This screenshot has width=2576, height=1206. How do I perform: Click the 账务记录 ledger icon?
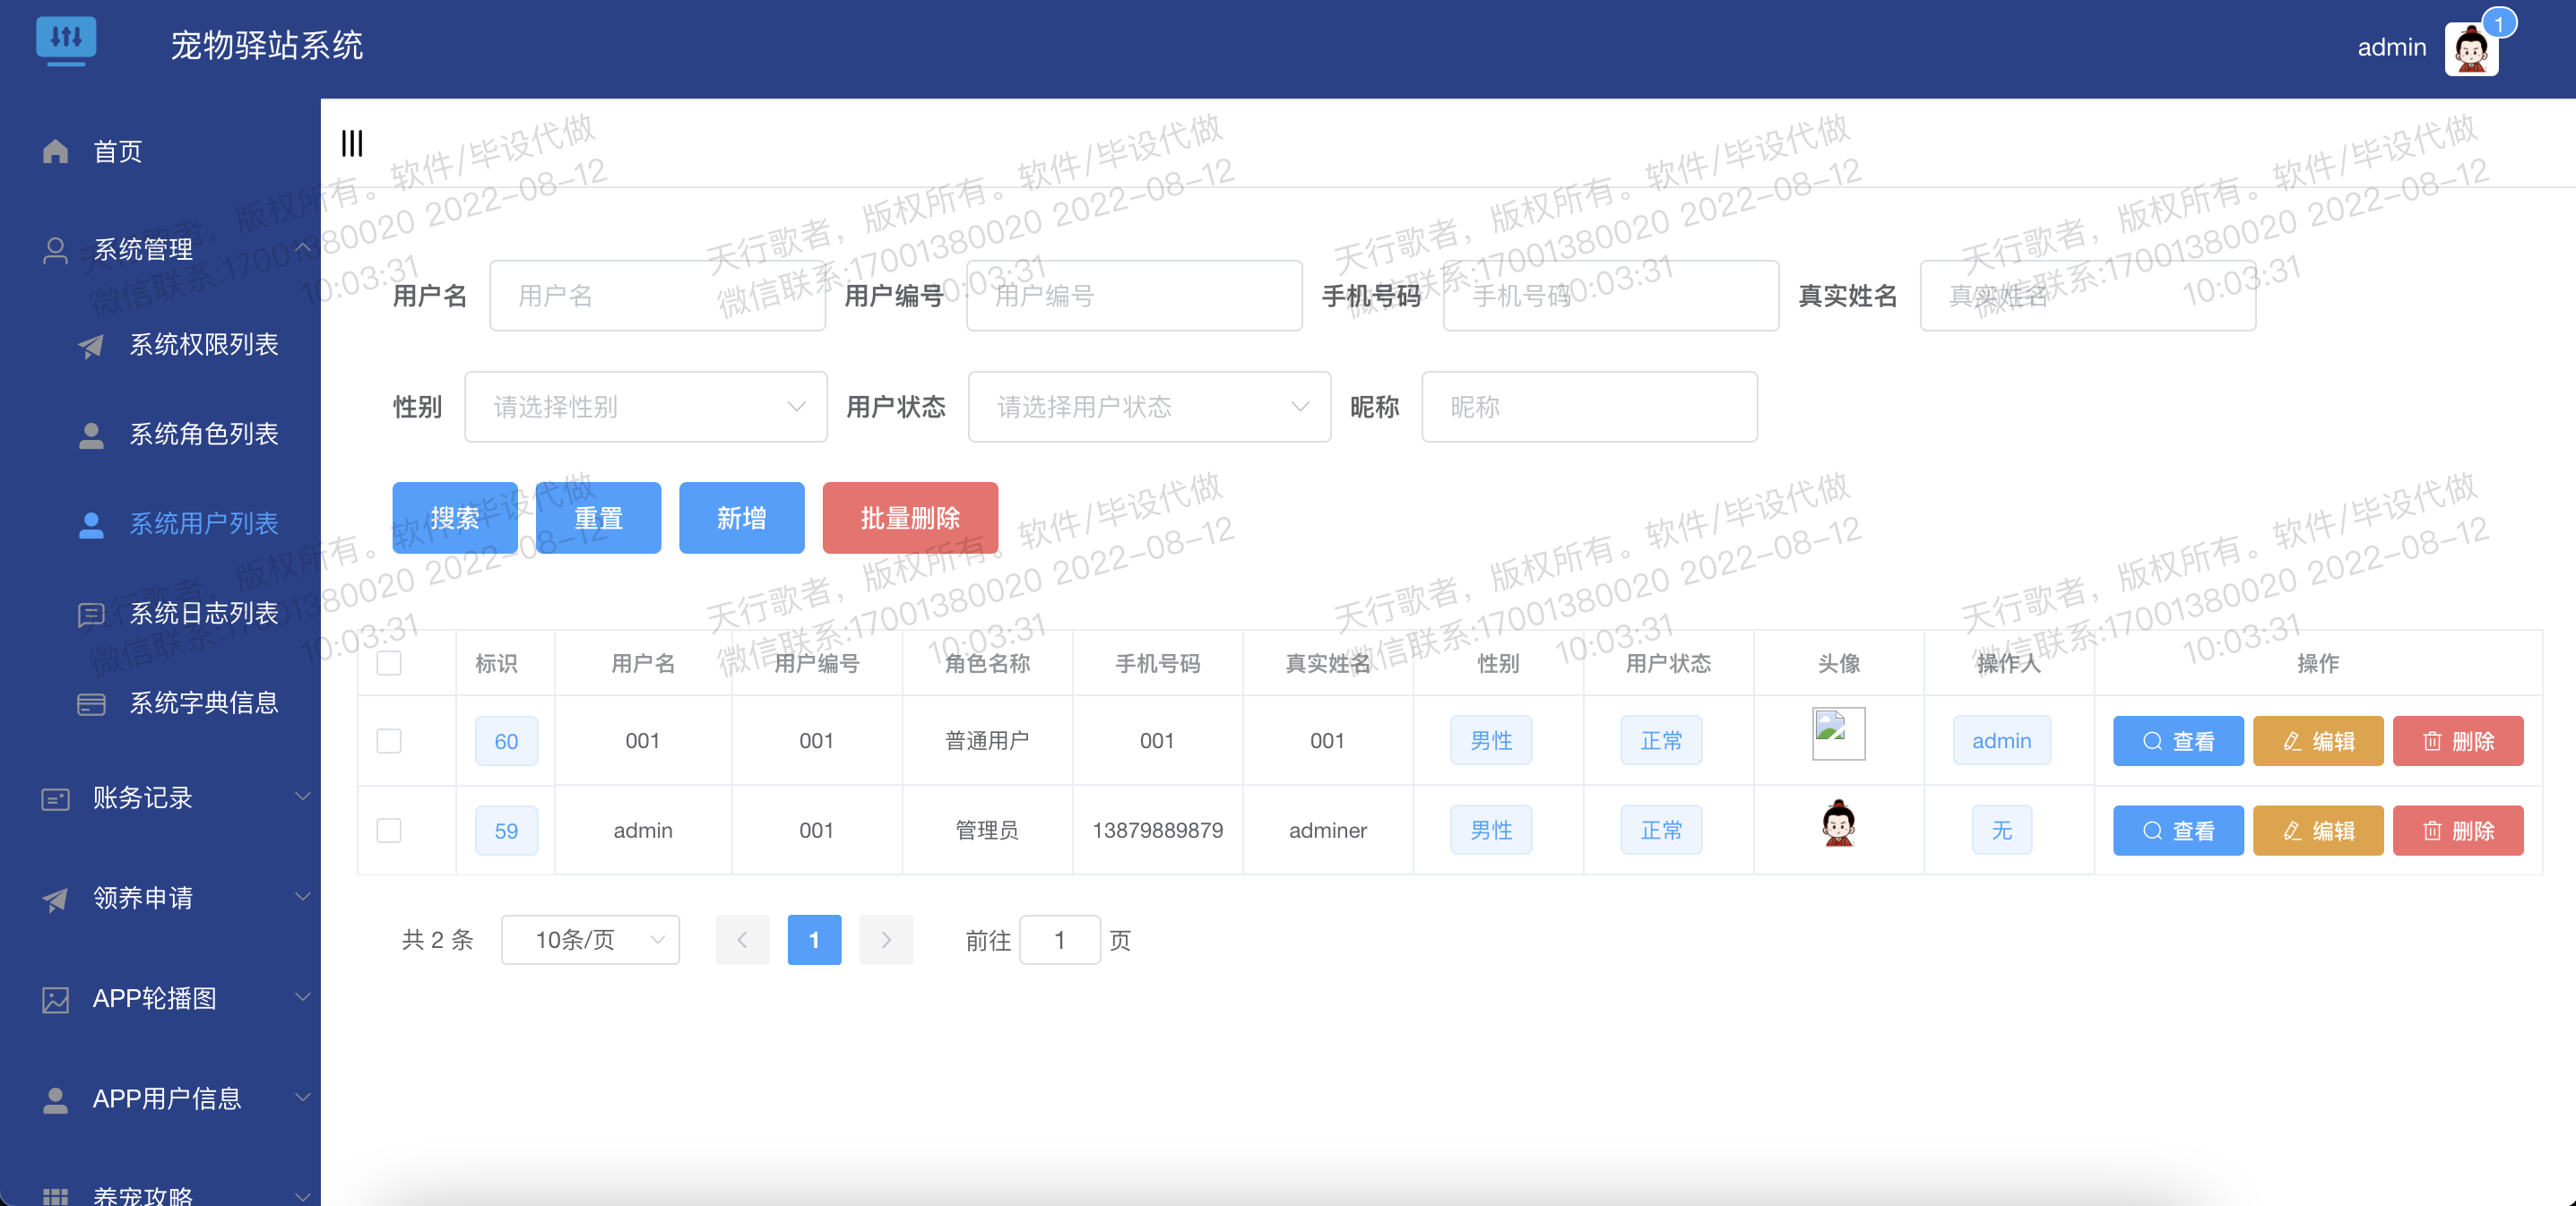(x=55, y=798)
